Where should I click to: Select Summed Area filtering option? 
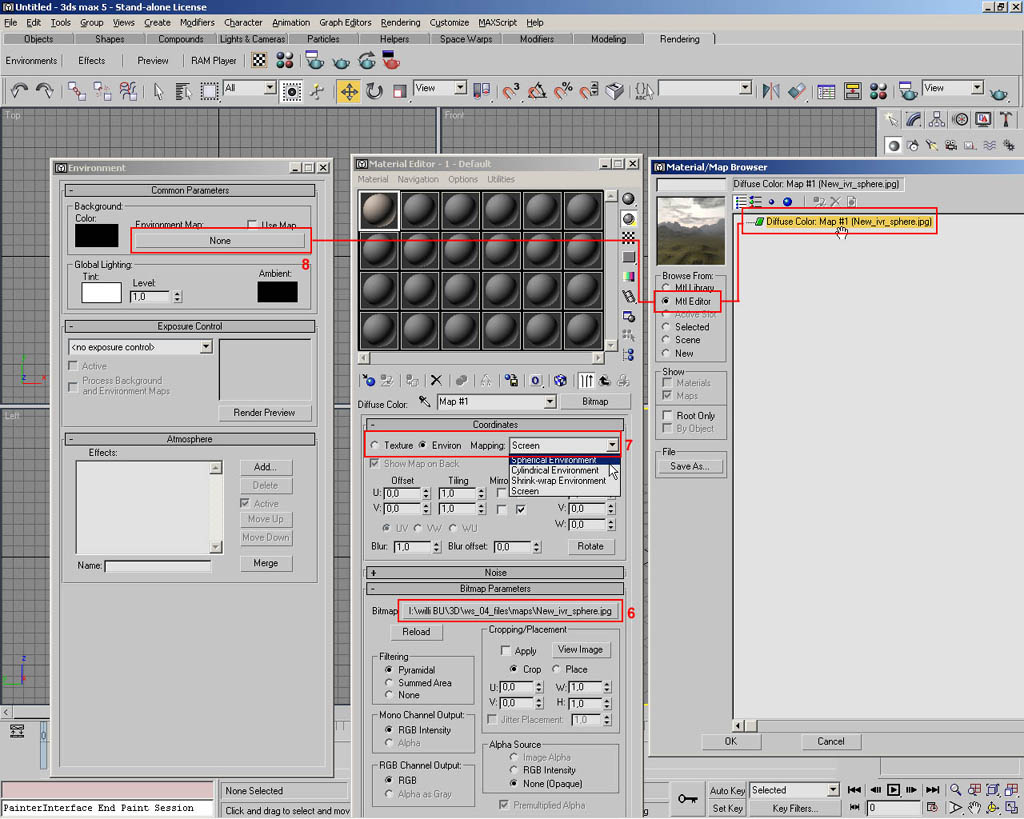(389, 682)
